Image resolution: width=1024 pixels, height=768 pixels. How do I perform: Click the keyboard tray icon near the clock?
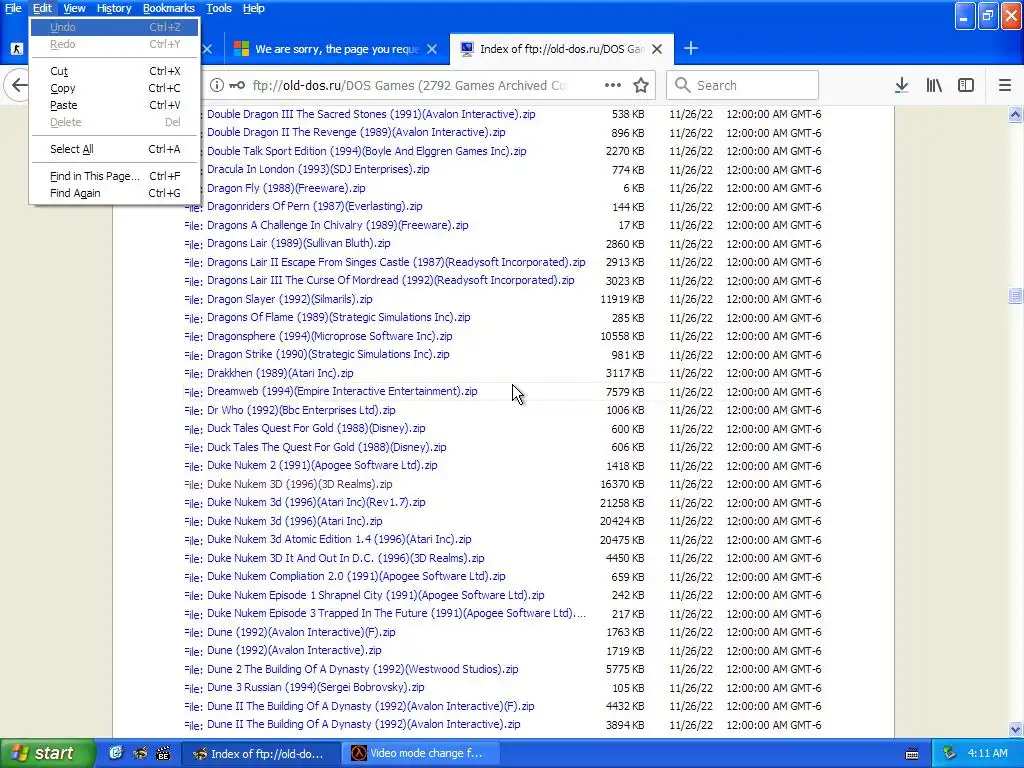tap(912, 754)
